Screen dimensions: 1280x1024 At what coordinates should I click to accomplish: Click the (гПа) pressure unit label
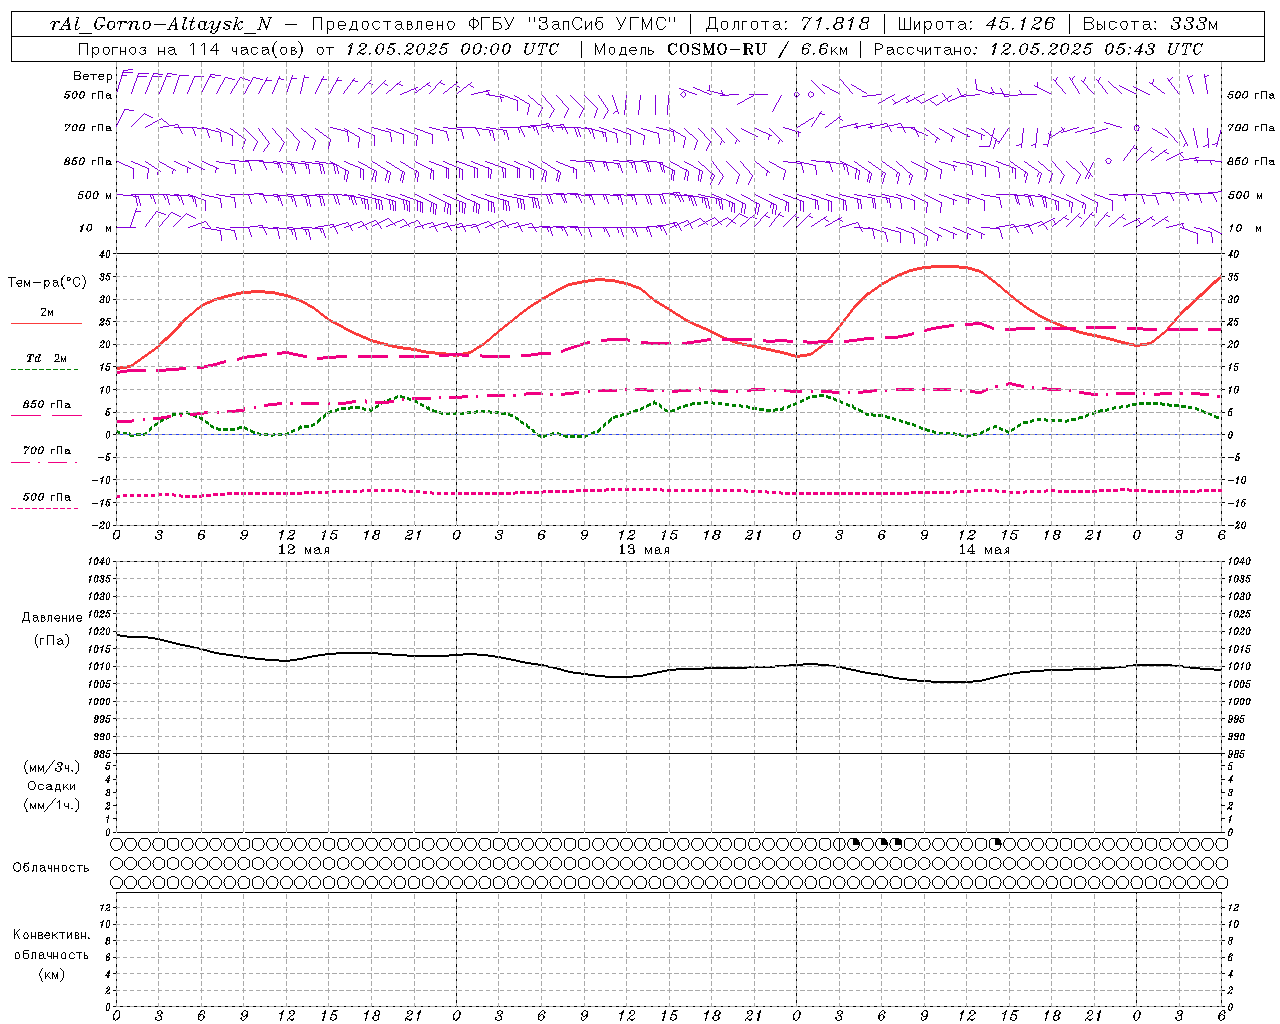(x=52, y=640)
